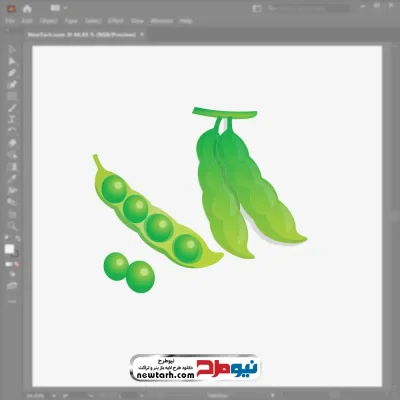This screenshot has height=400, width=400.
Task: Open the Type menu
Action: pyautogui.click(x=71, y=21)
